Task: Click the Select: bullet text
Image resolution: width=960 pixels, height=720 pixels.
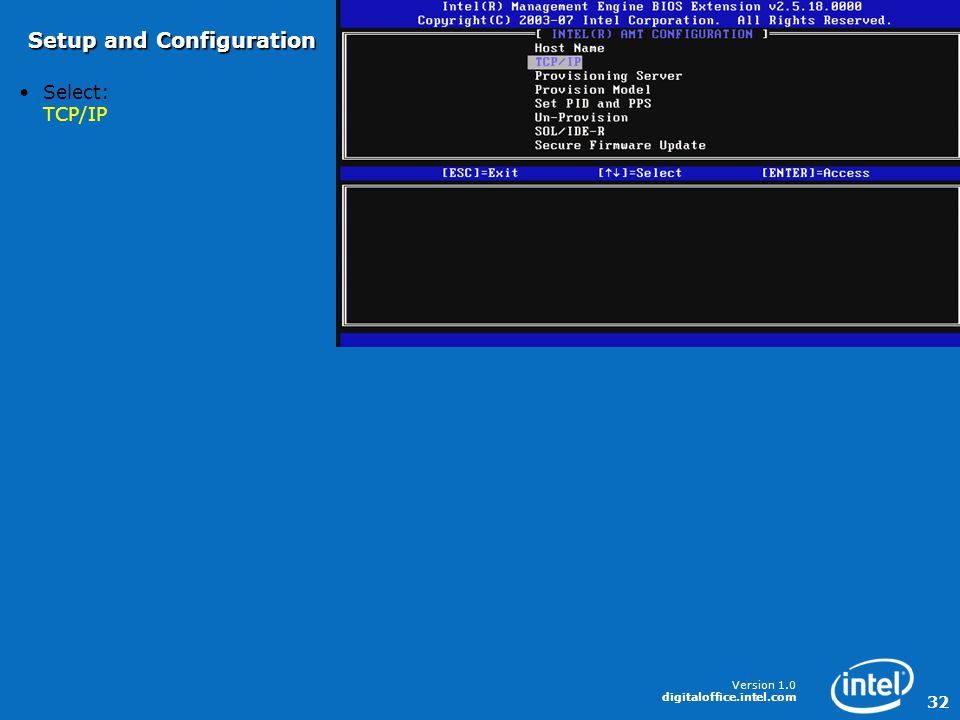Action: pyautogui.click(x=75, y=92)
